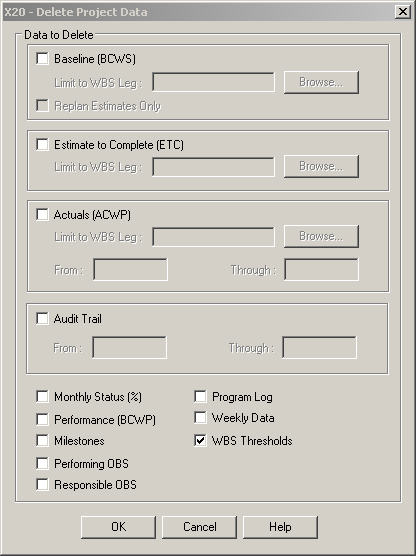Screen dimensions: 416x556
Task: Close the Delete Project Data dialog
Action: point(403,12)
